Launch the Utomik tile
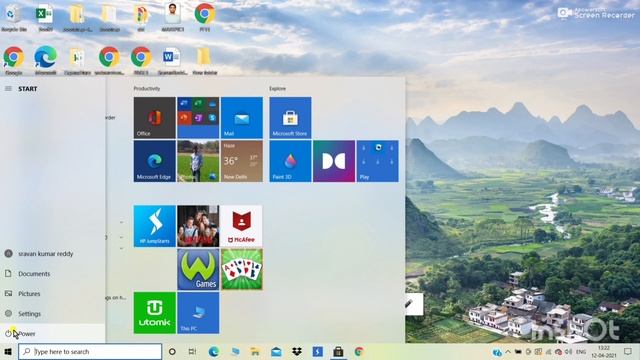 click(x=155, y=313)
